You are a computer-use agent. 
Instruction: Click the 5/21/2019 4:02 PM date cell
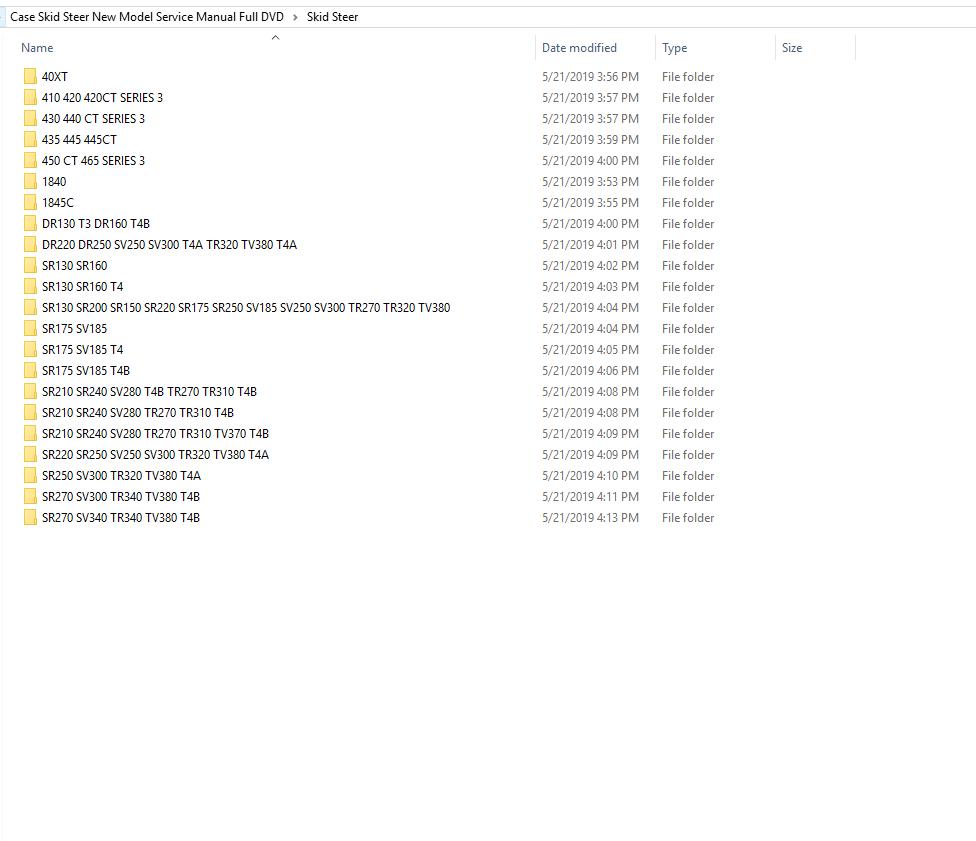point(590,266)
